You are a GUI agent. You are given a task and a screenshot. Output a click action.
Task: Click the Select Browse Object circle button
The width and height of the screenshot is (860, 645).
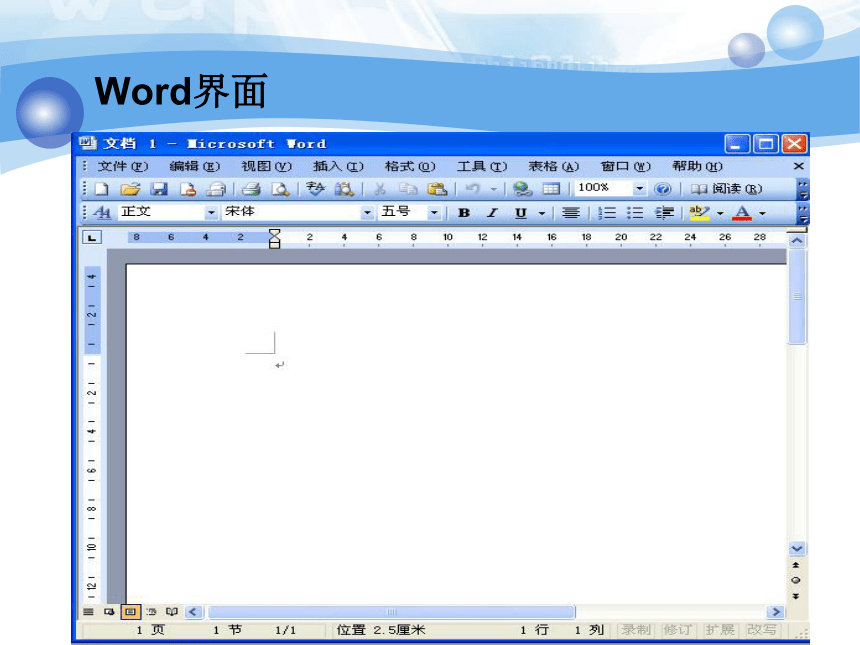pos(796,580)
